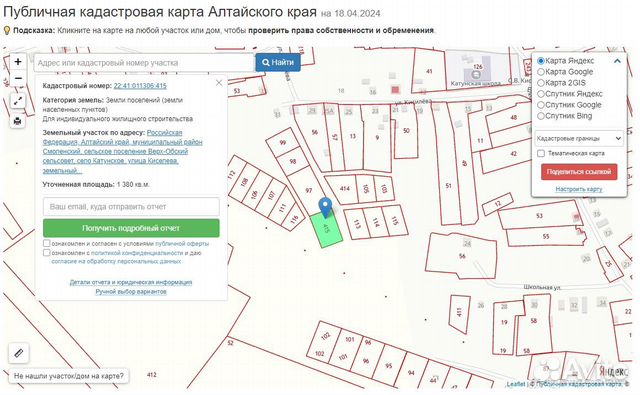Click Получить подробный отчет button
Image resolution: width=640 pixels, height=395 pixels.
click(x=131, y=228)
